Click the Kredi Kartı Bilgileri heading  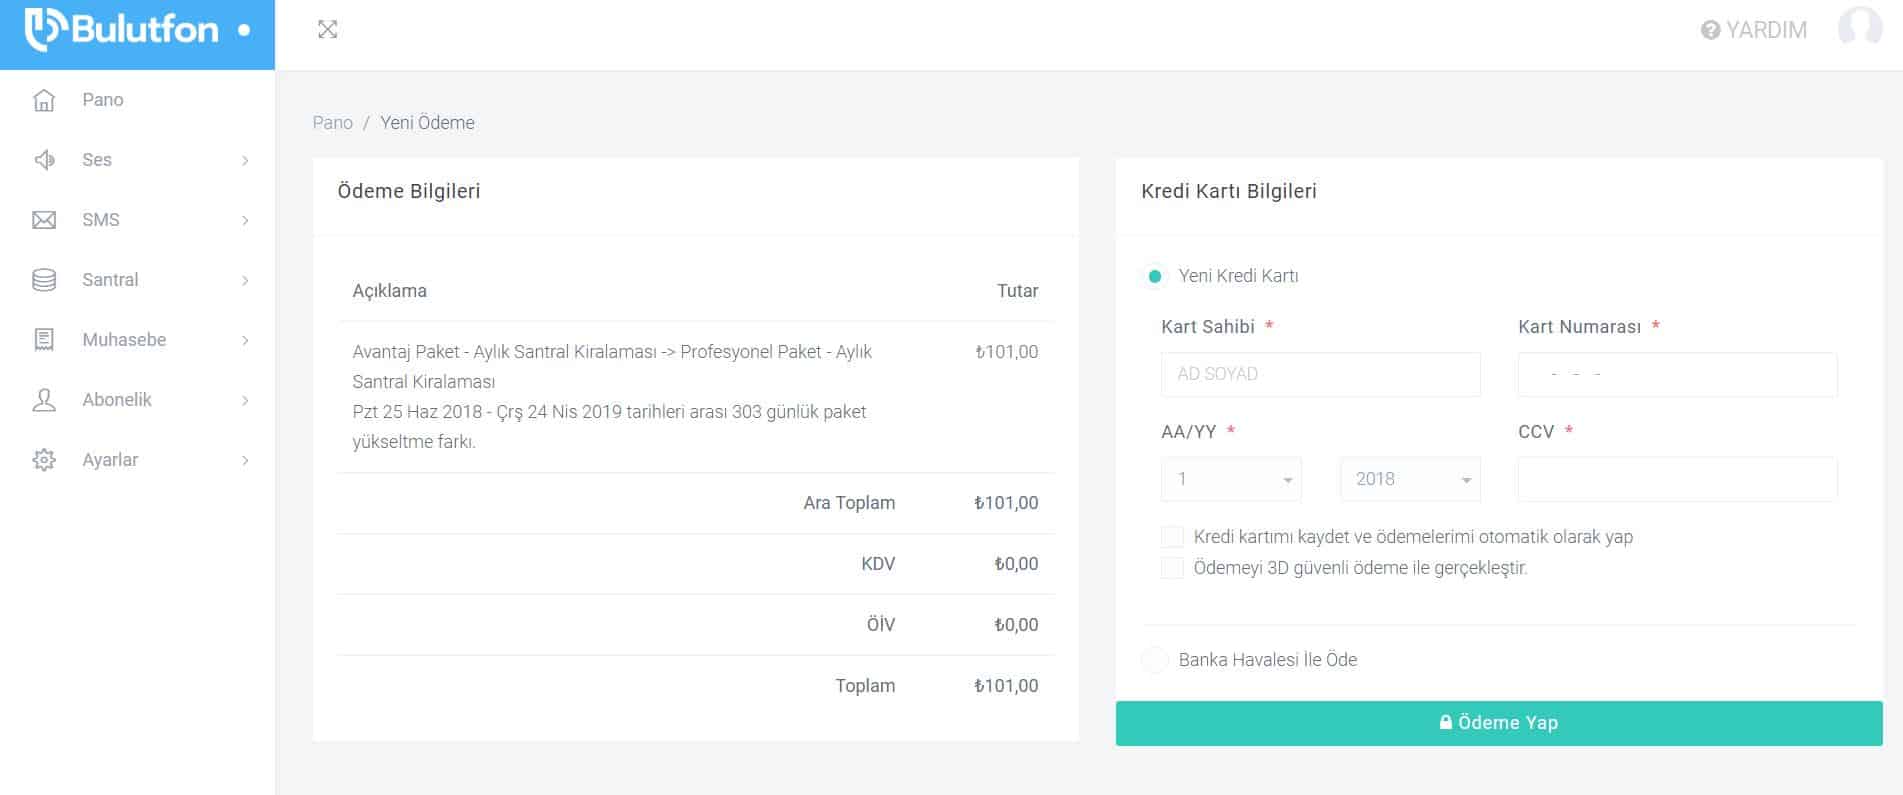(1229, 191)
